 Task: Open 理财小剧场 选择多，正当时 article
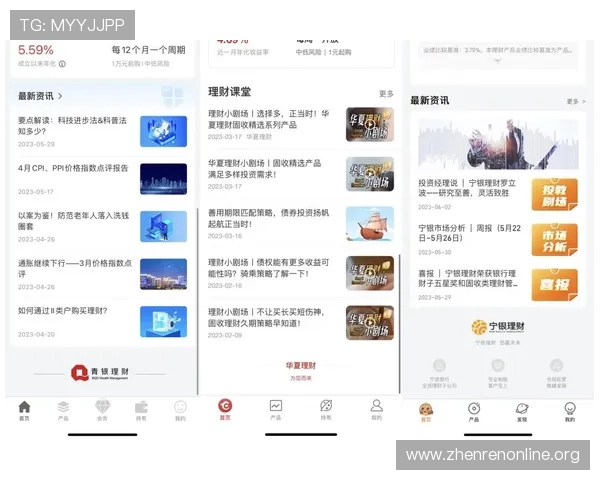click(x=301, y=124)
